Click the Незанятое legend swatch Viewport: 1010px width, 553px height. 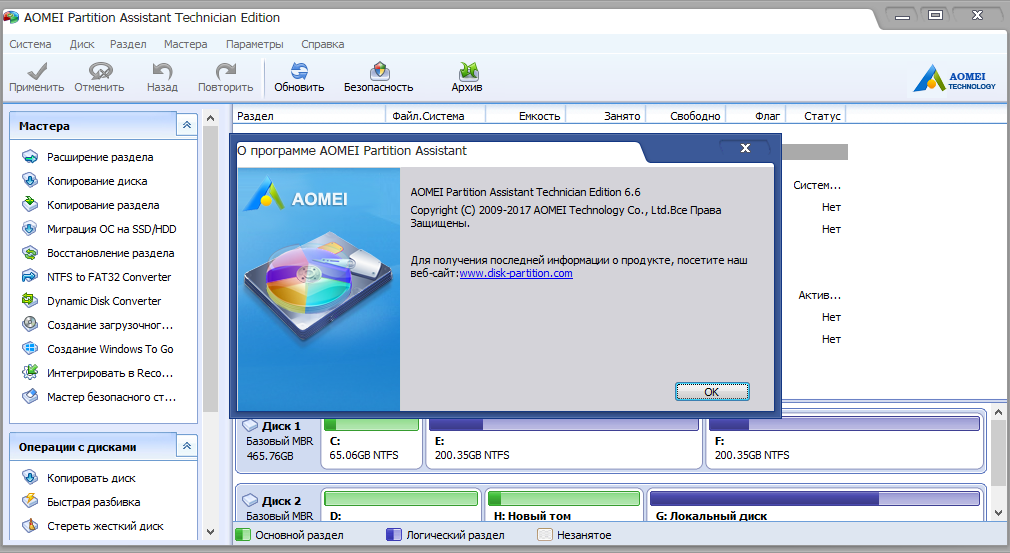(545, 535)
